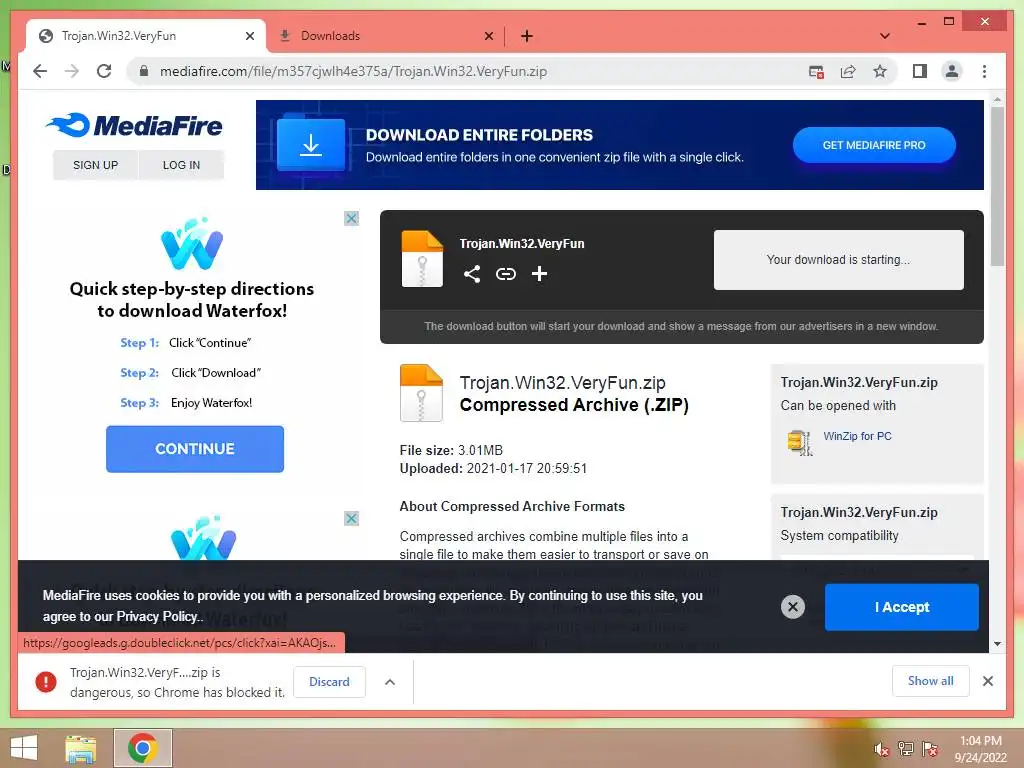This screenshot has height=768, width=1024.
Task: Open the side panel icon in Chrome
Action: coord(920,71)
